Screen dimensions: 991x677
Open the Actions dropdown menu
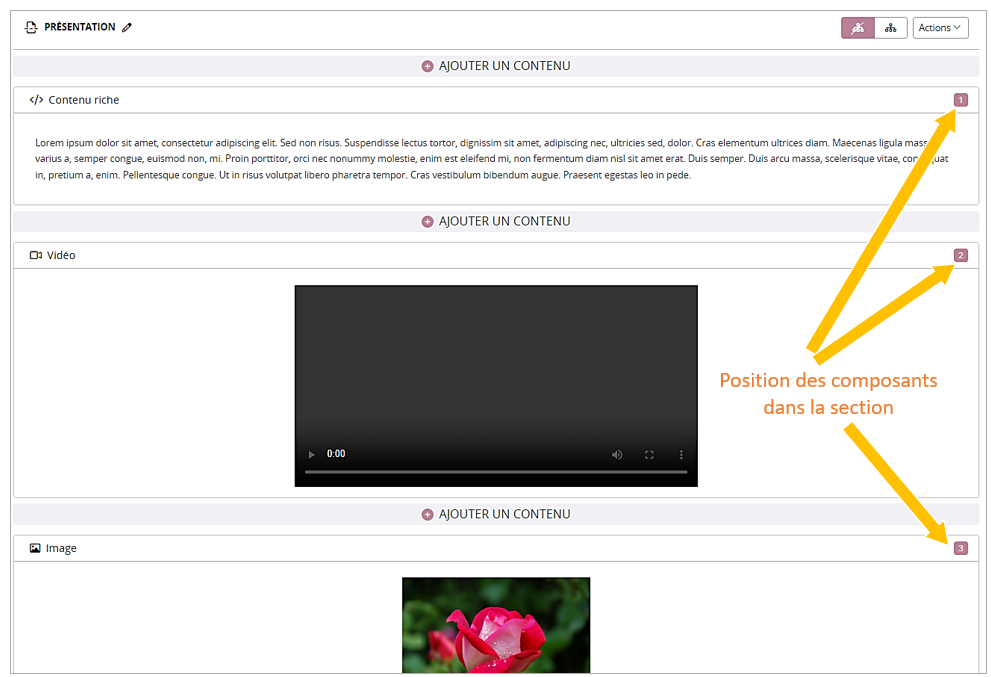(x=940, y=28)
